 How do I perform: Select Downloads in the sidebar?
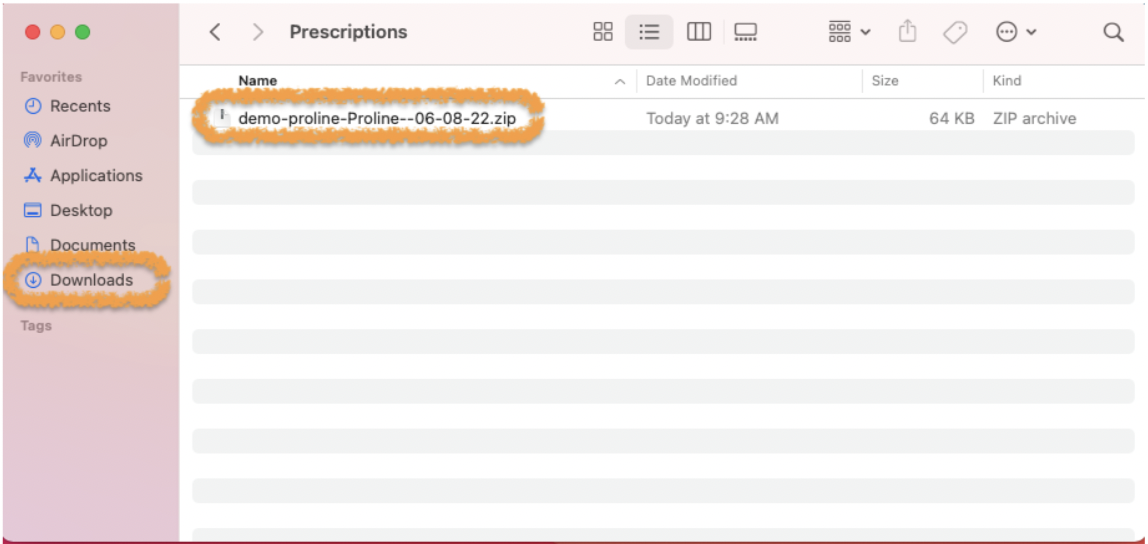click(90, 280)
